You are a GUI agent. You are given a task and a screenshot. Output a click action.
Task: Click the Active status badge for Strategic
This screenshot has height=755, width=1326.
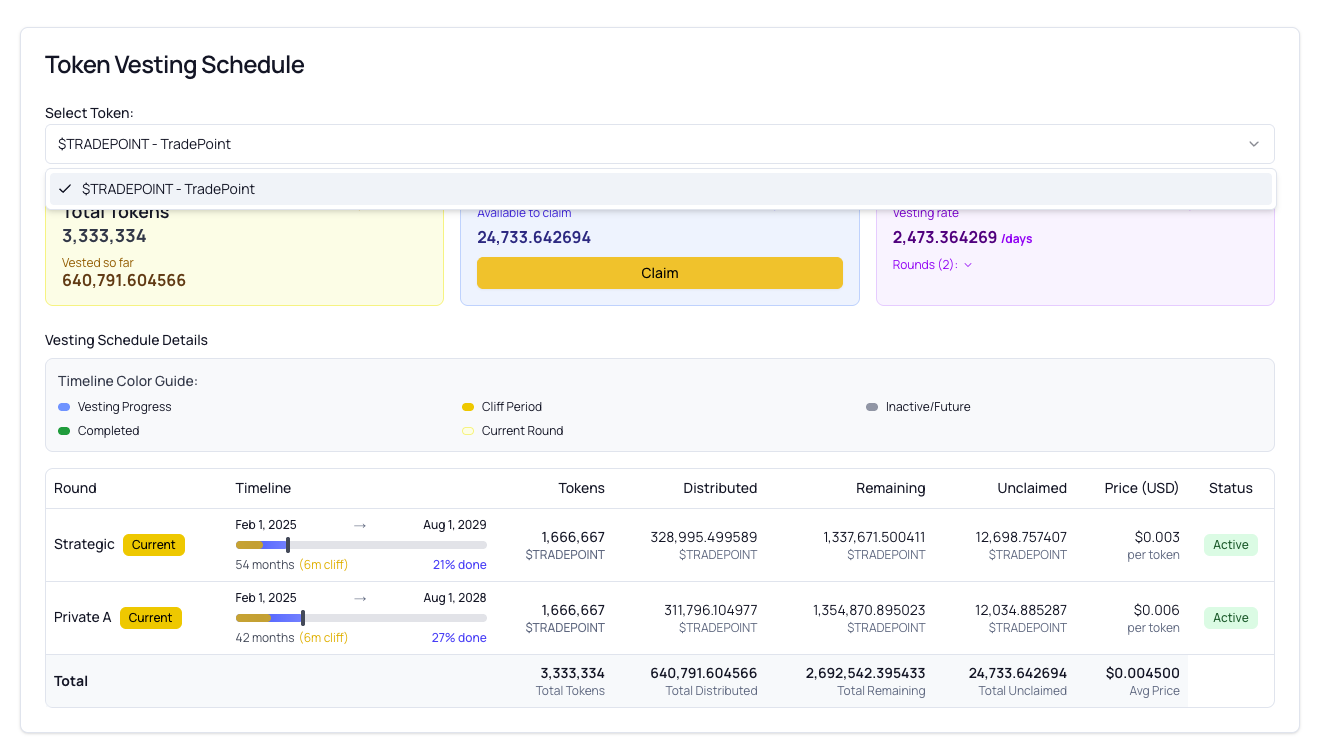point(1230,544)
